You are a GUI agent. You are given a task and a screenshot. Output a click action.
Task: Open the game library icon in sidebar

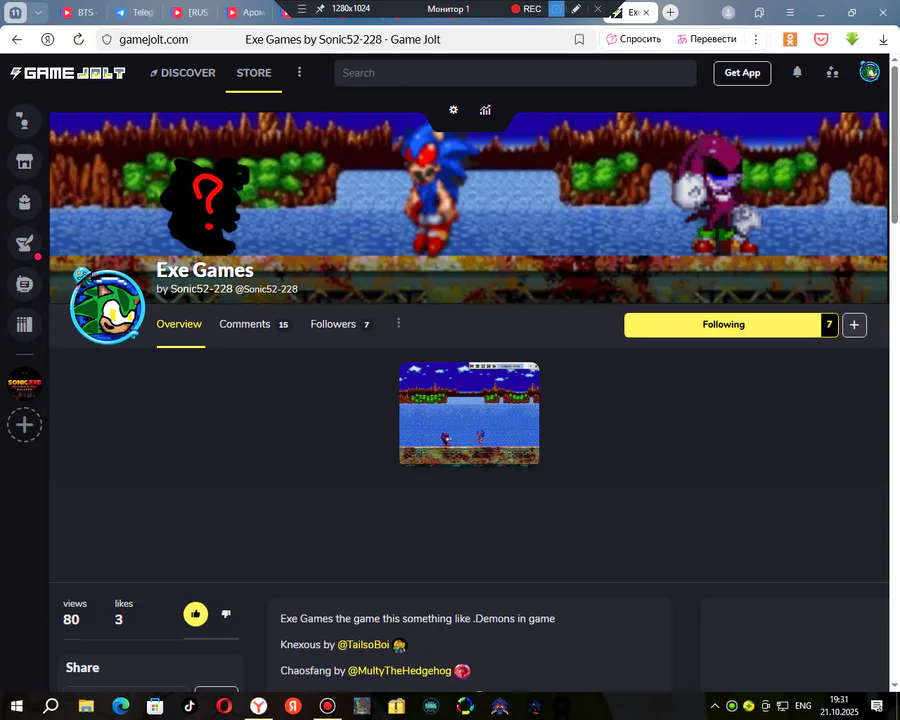pos(24,325)
